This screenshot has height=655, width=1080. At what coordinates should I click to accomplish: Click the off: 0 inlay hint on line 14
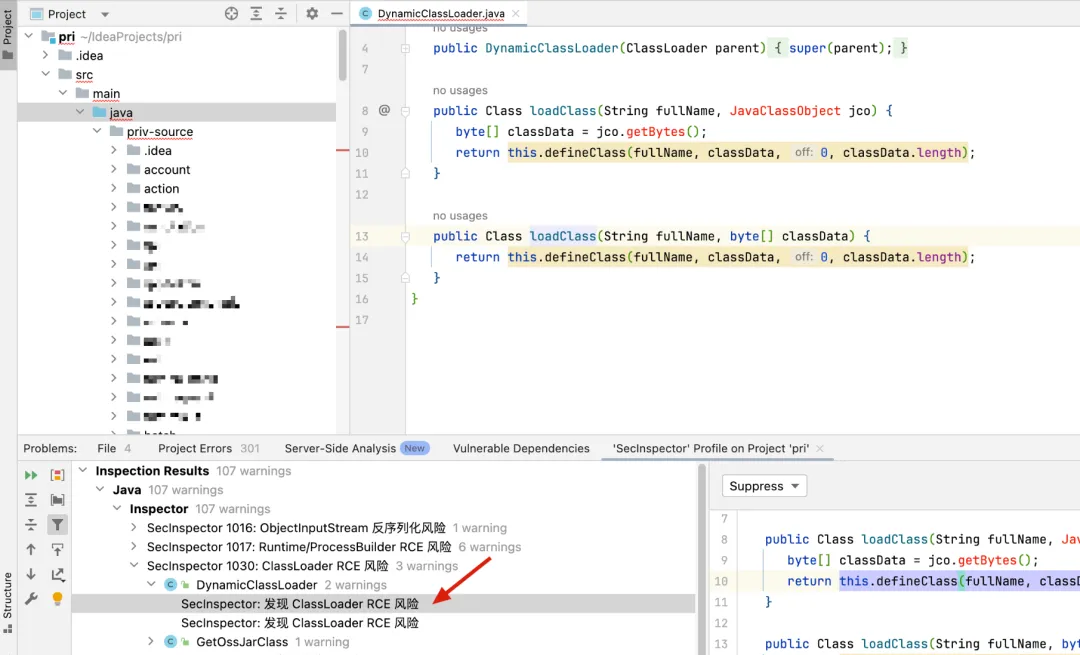tap(811, 257)
